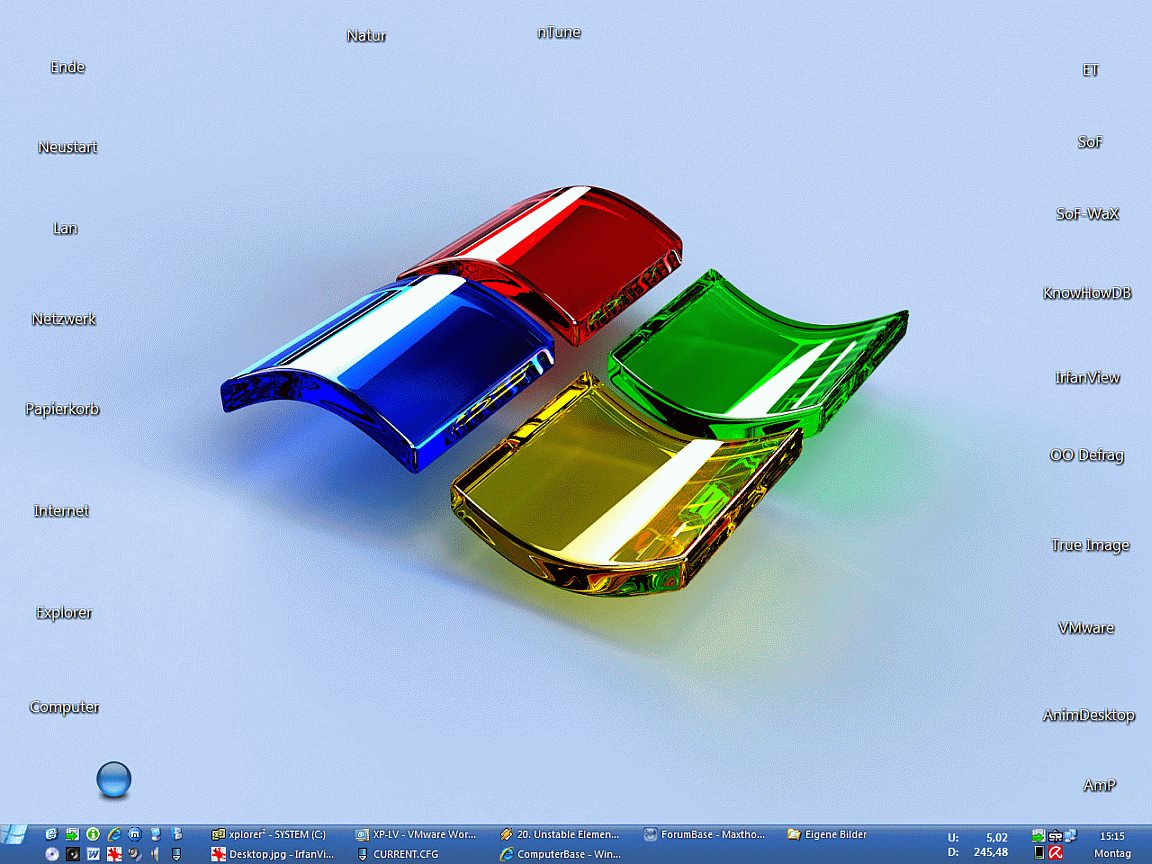Image resolution: width=1152 pixels, height=864 pixels.
Task: Switch to XP-LV - VMware Workstation taskbar button
Action: click(x=416, y=835)
